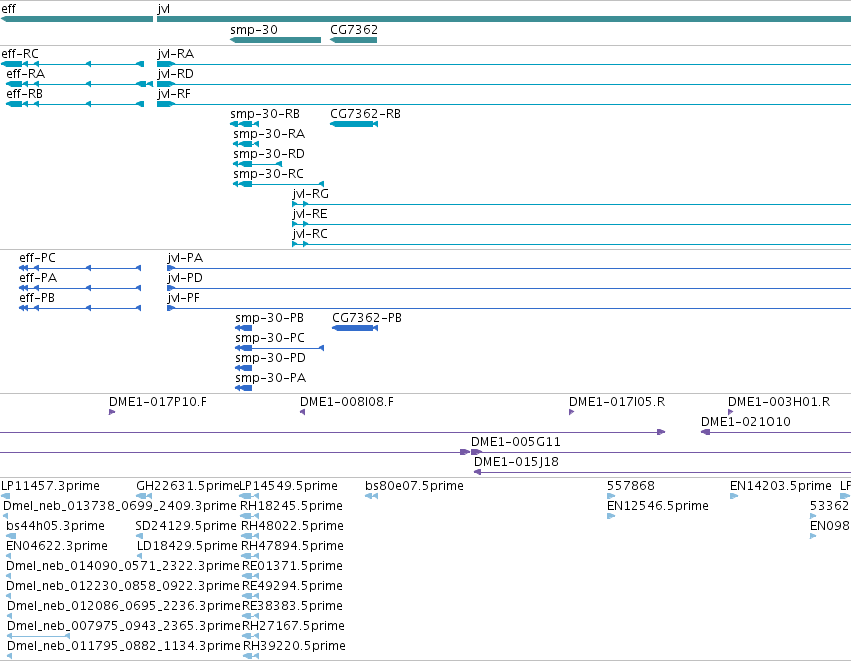Click the 557868 feature label
Viewport: 851px width, 661px height.
(631, 486)
